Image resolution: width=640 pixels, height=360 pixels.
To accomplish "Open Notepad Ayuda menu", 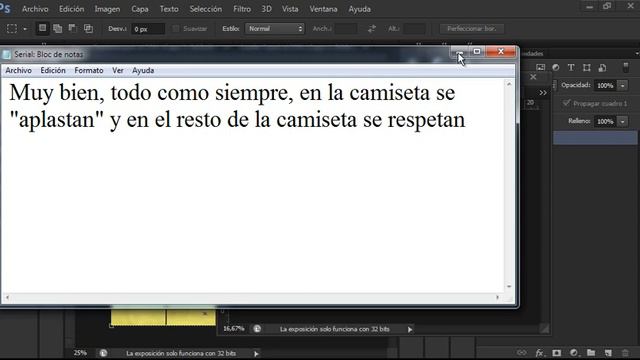I will 143,70.
